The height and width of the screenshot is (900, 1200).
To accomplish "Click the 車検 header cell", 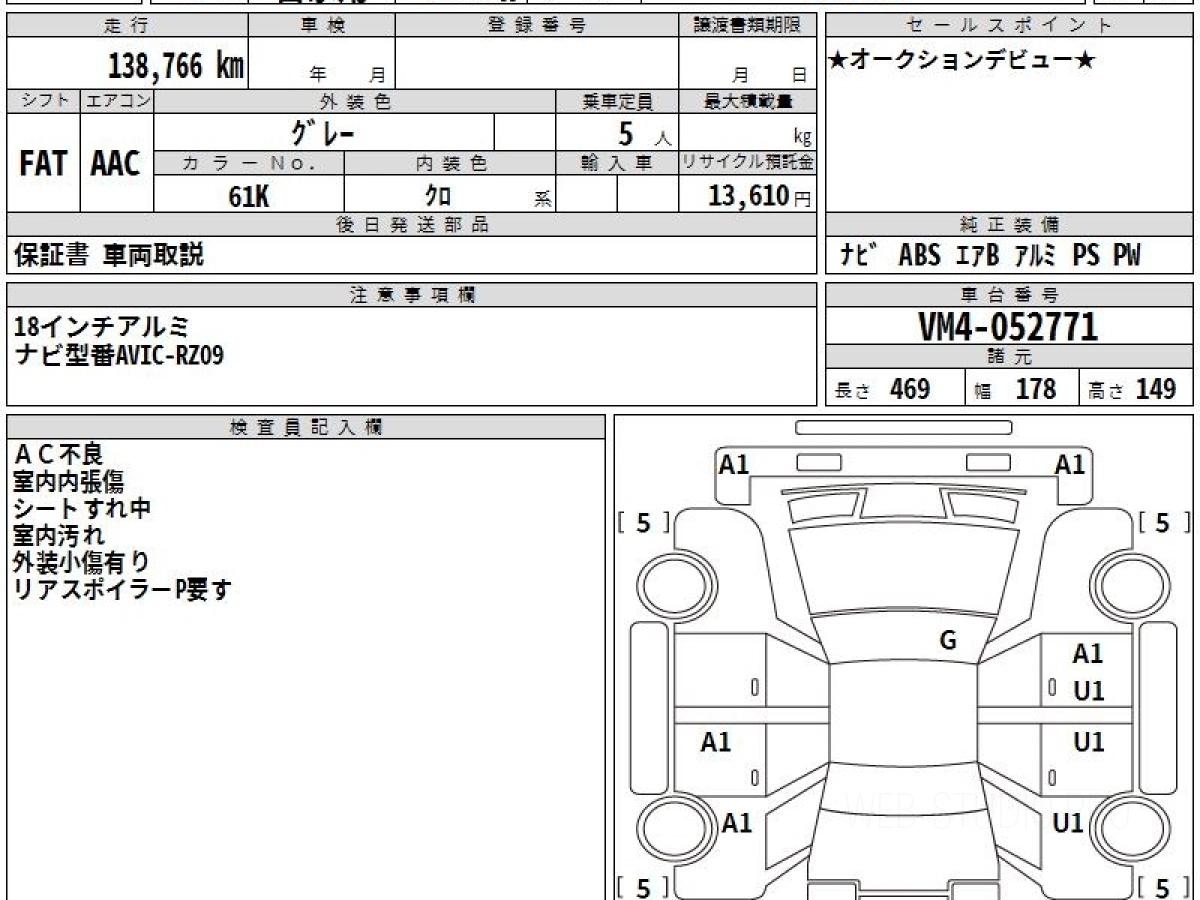I will point(322,26).
